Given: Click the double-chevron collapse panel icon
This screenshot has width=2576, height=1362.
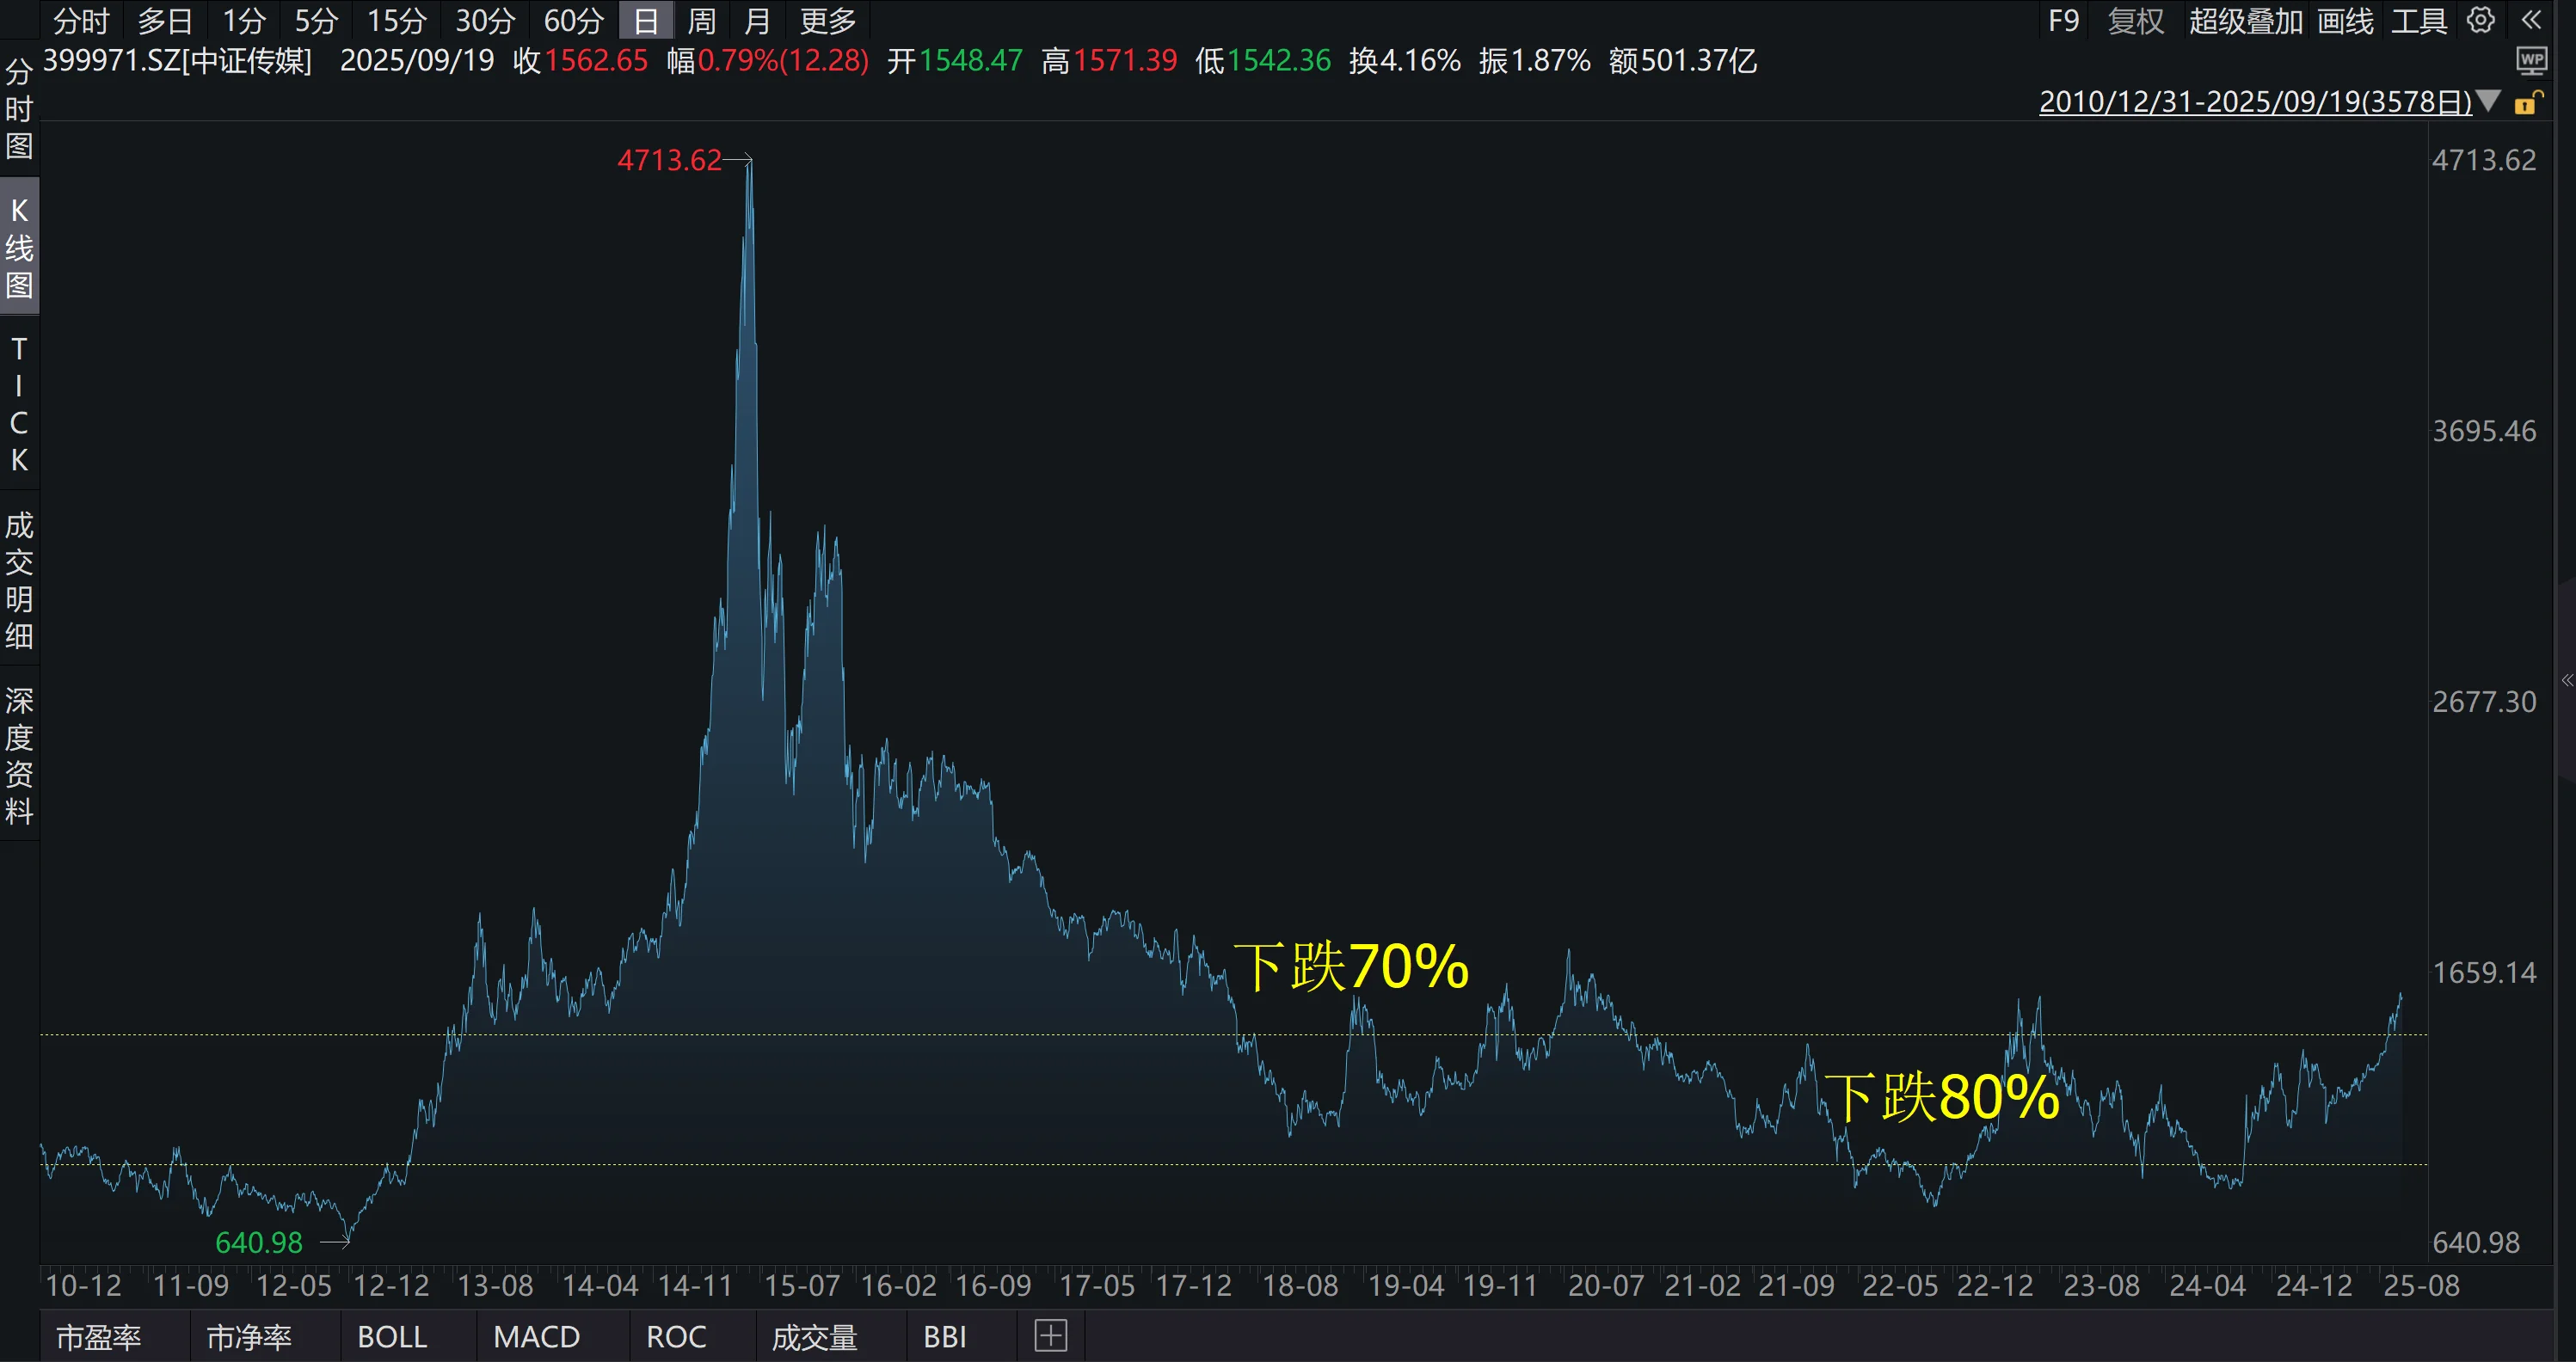Looking at the screenshot, I should pos(2531,20).
